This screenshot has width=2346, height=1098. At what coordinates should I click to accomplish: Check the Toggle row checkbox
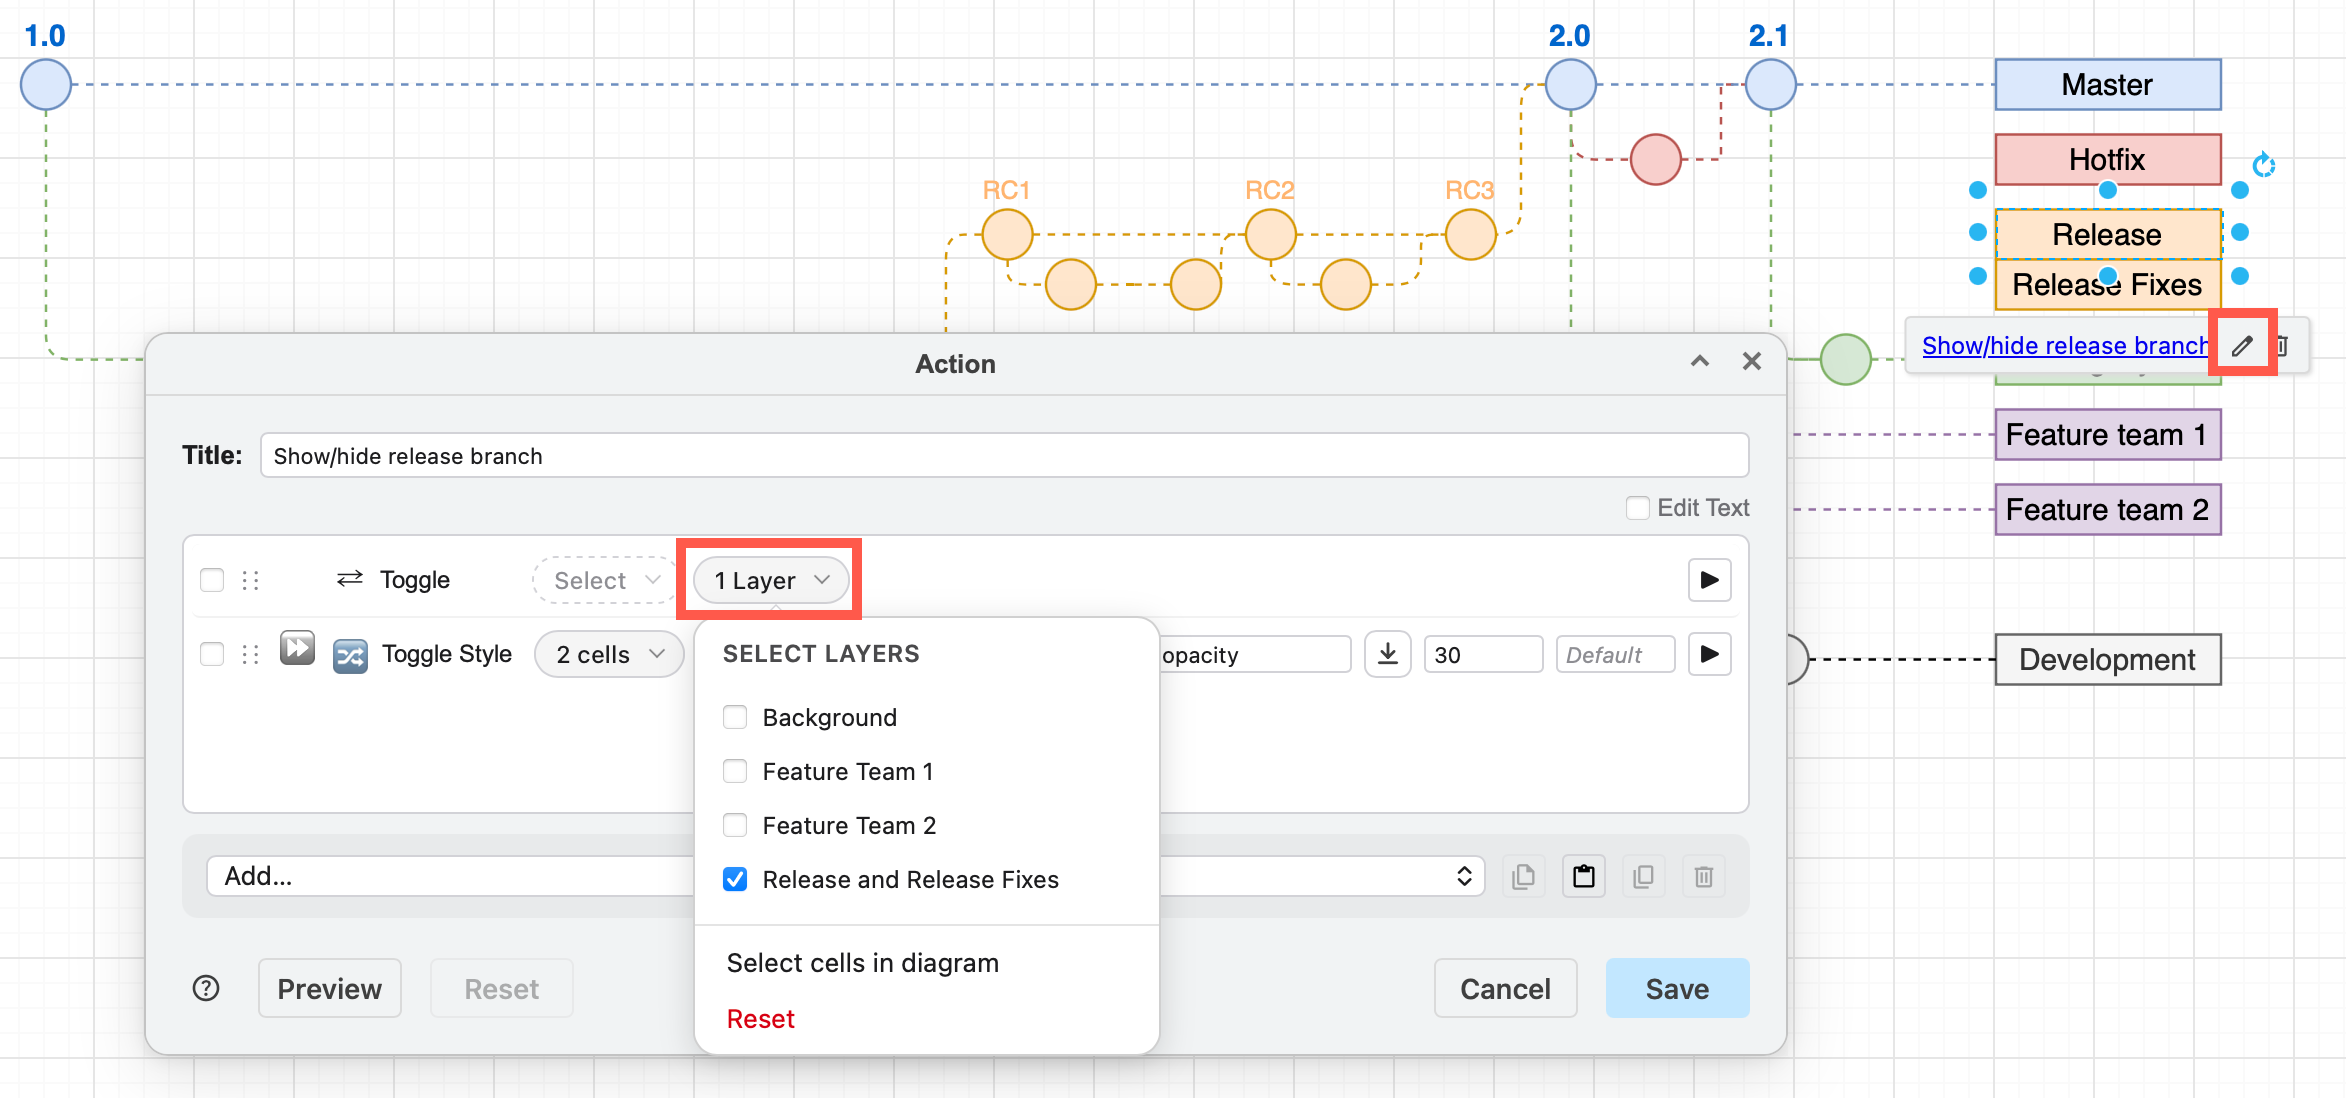point(212,580)
